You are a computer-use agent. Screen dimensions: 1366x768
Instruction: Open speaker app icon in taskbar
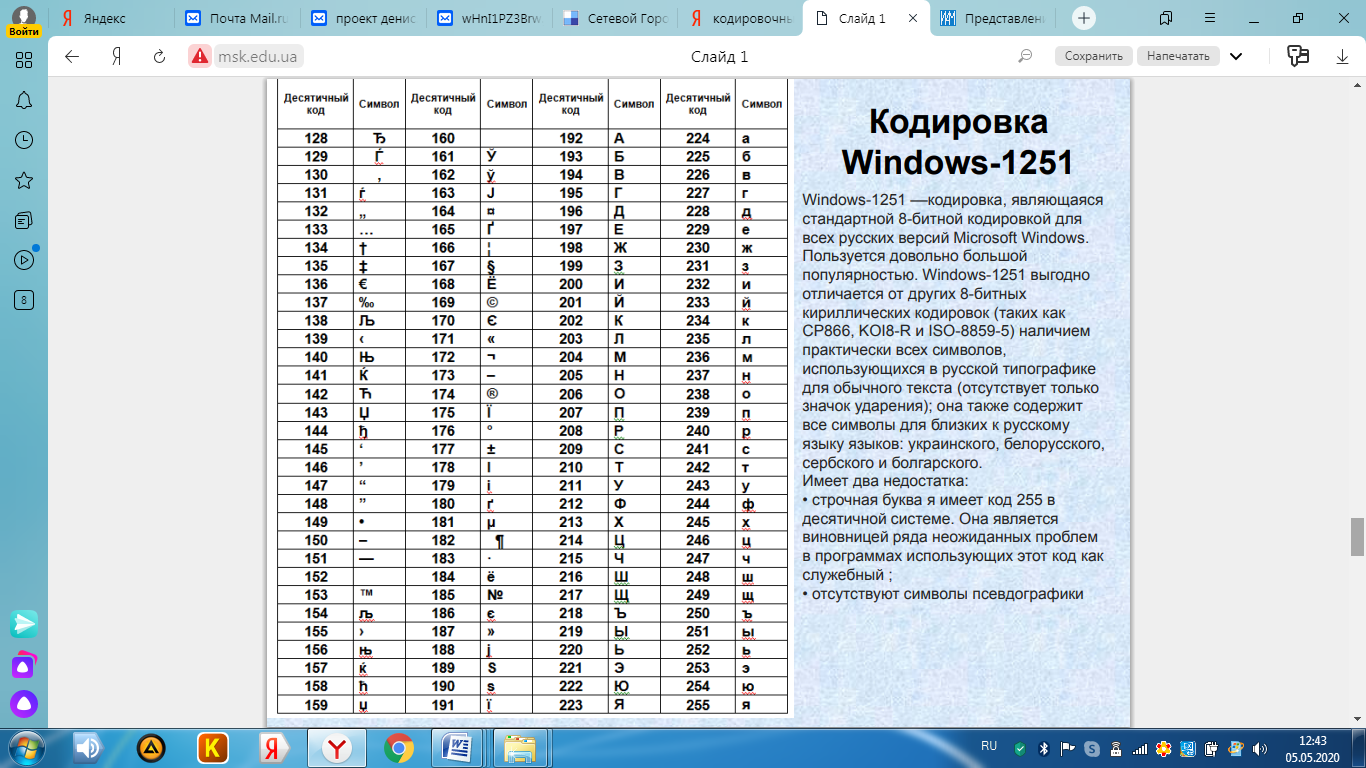[x=88, y=748]
